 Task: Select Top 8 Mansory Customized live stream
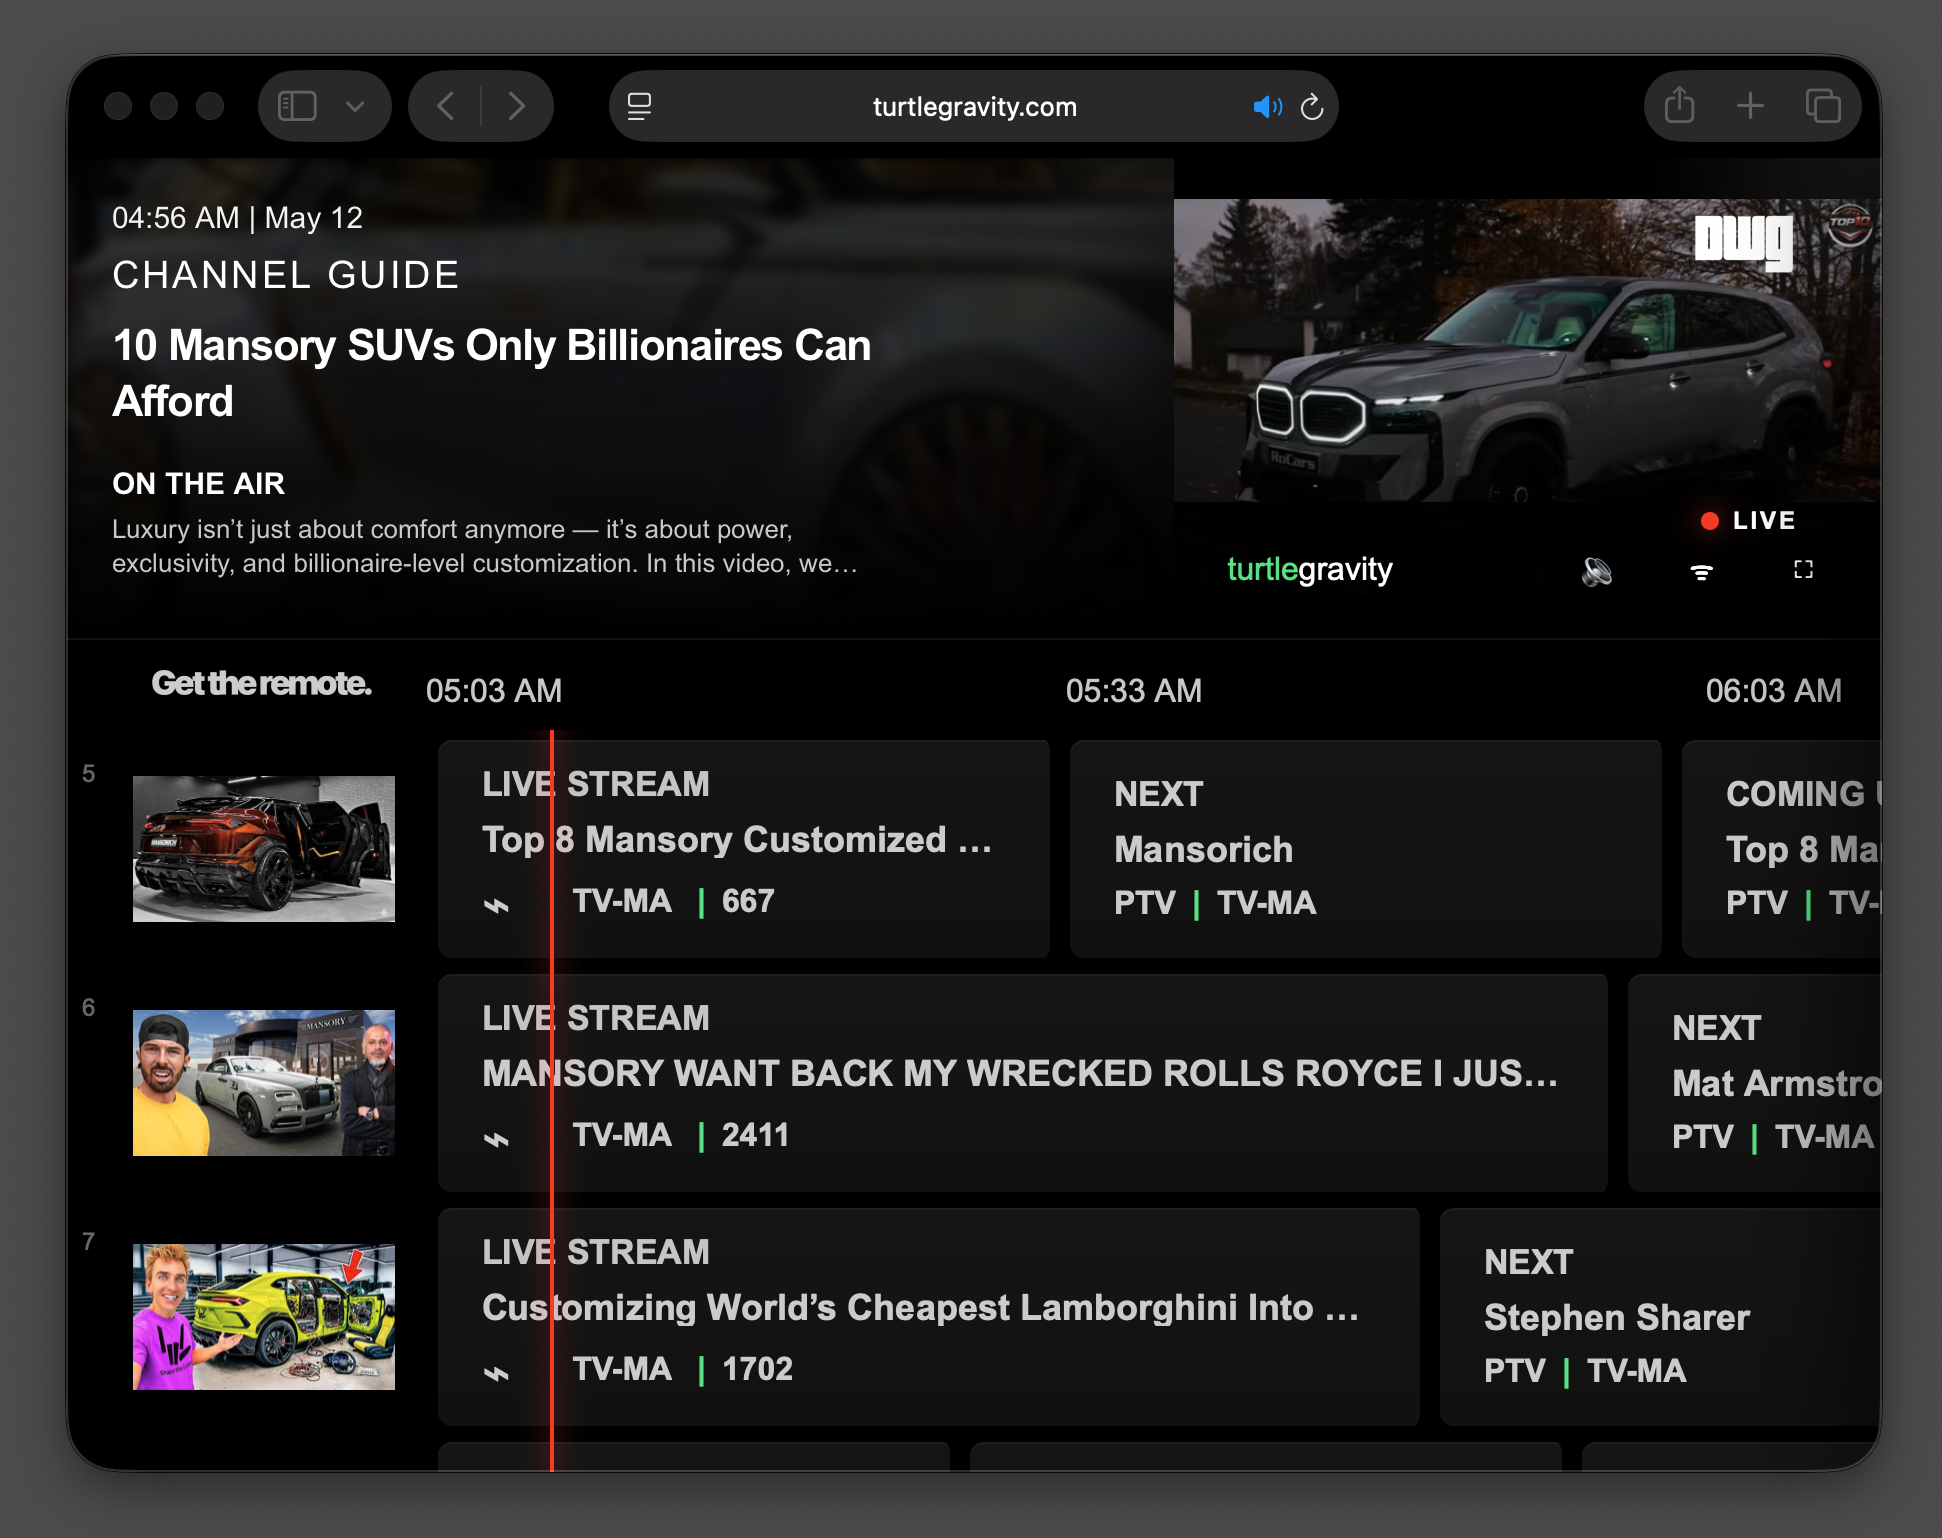pyautogui.click(x=744, y=849)
